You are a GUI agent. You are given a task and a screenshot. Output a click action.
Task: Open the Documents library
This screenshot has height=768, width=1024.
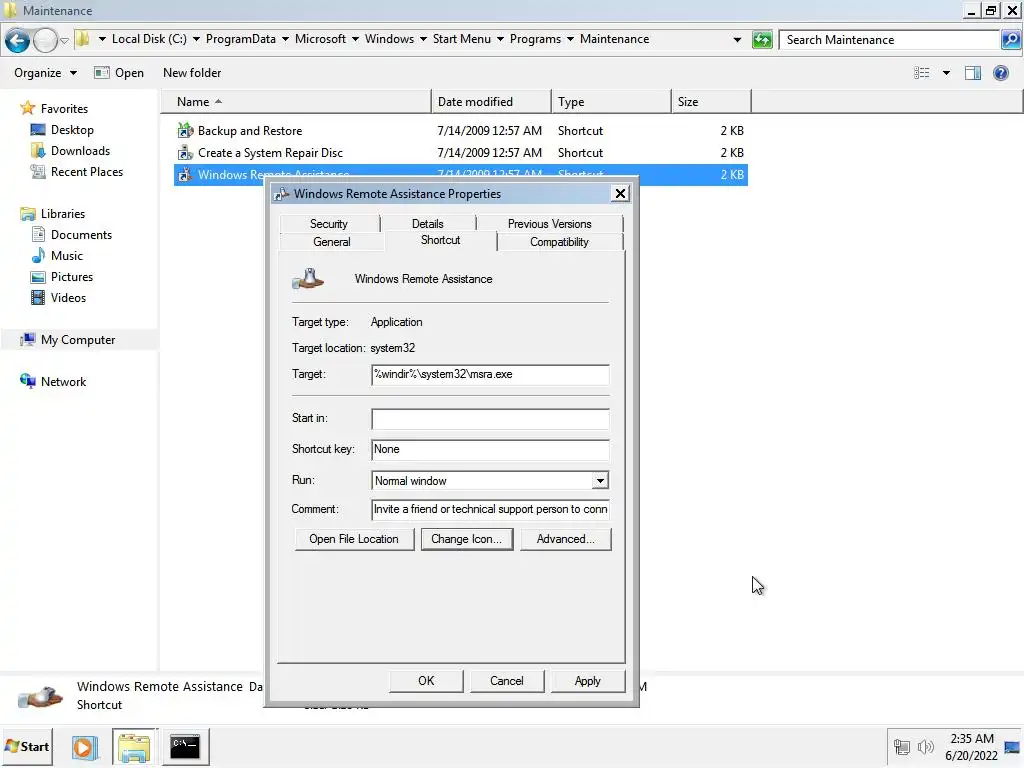(81, 234)
